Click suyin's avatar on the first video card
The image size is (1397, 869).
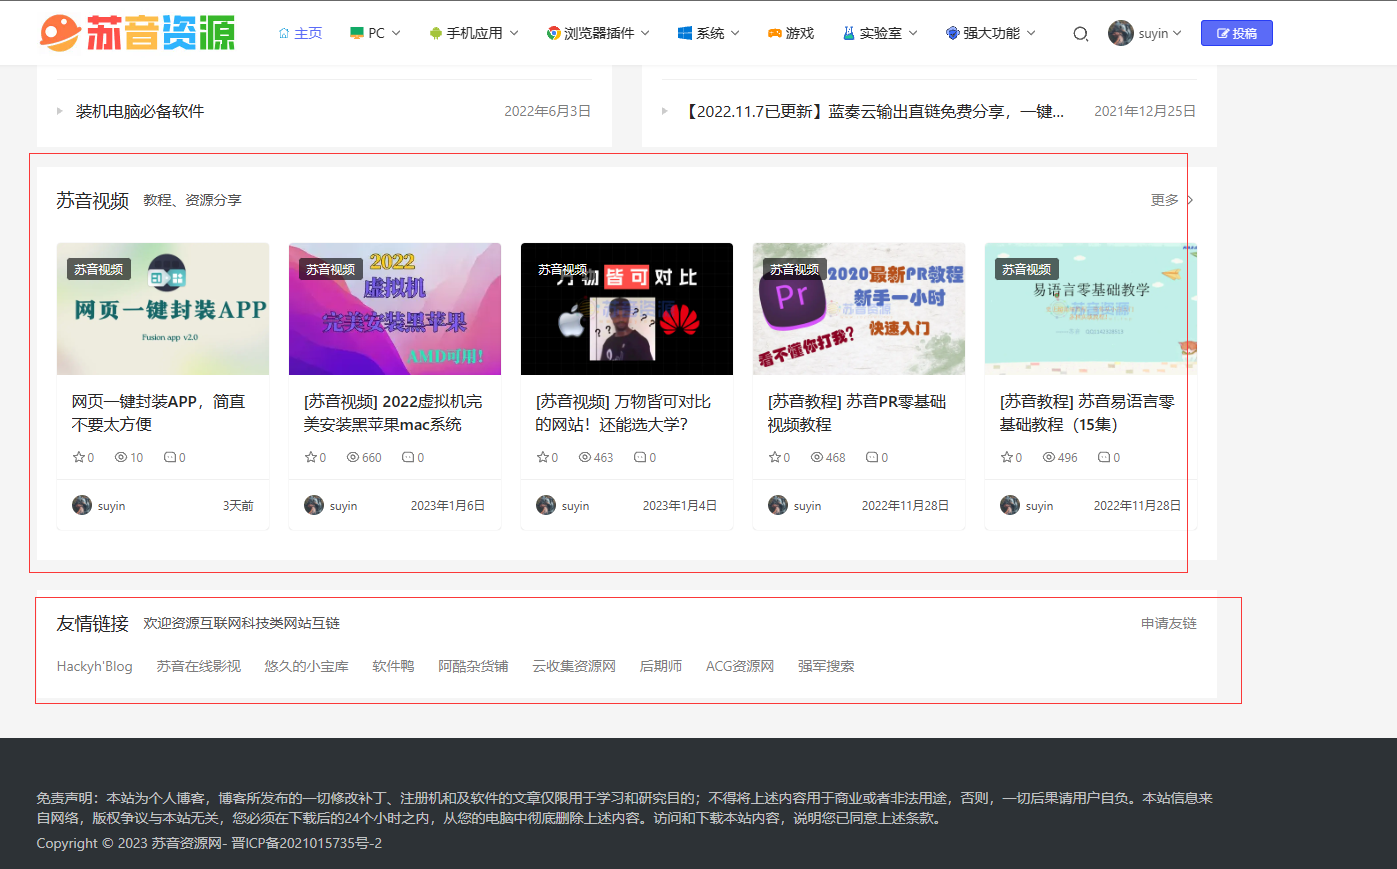click(x=80, y=505)
